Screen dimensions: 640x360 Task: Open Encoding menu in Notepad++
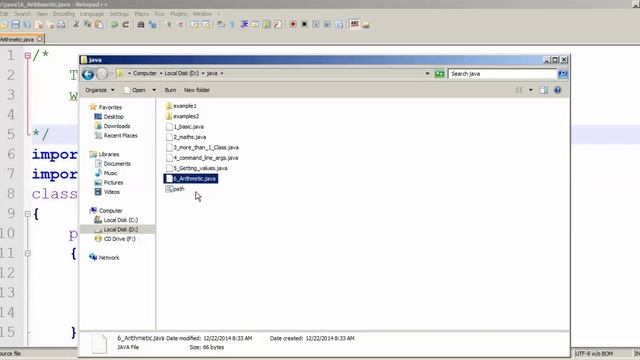tap(64, 14)
